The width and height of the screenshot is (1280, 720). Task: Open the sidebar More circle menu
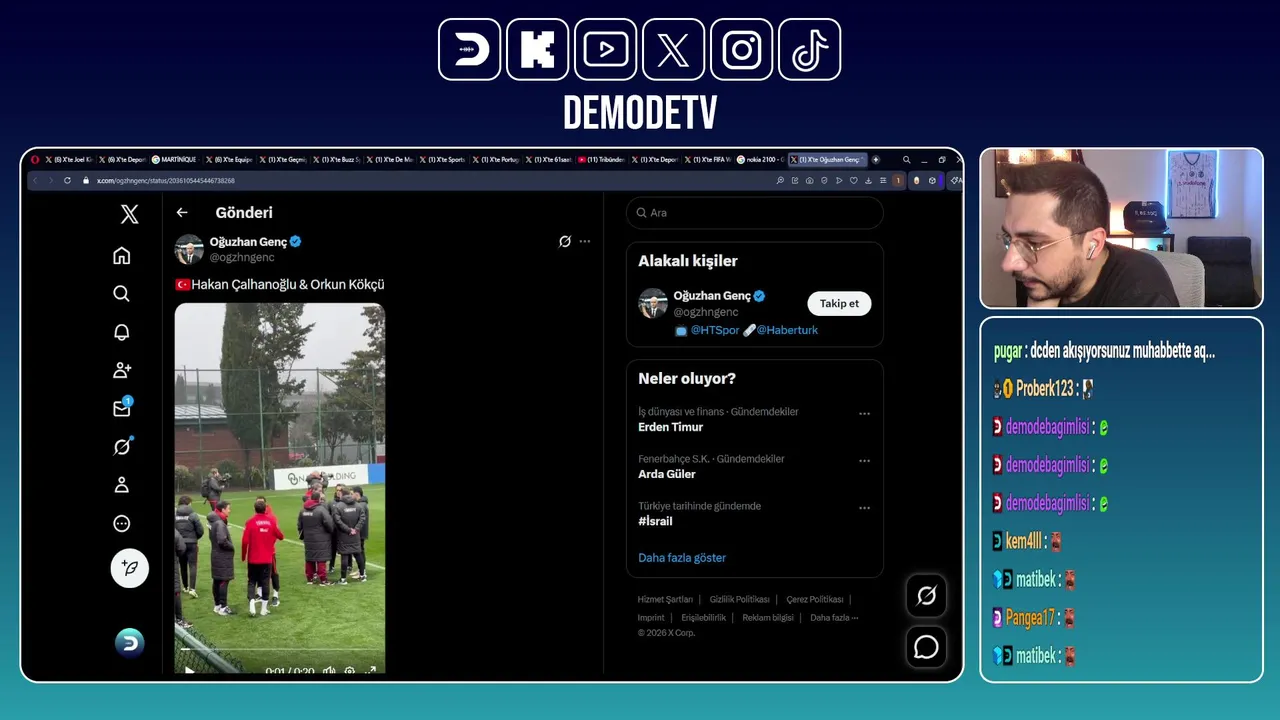(121, 523)
